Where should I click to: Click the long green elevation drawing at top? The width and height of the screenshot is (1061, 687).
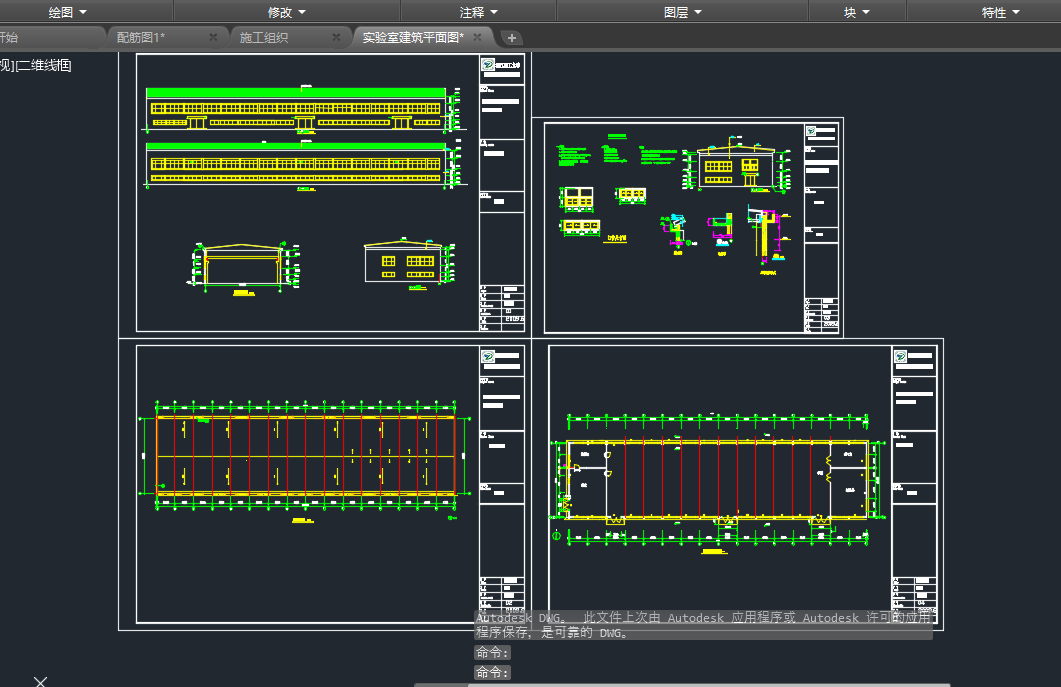click(x=296, y=108)
